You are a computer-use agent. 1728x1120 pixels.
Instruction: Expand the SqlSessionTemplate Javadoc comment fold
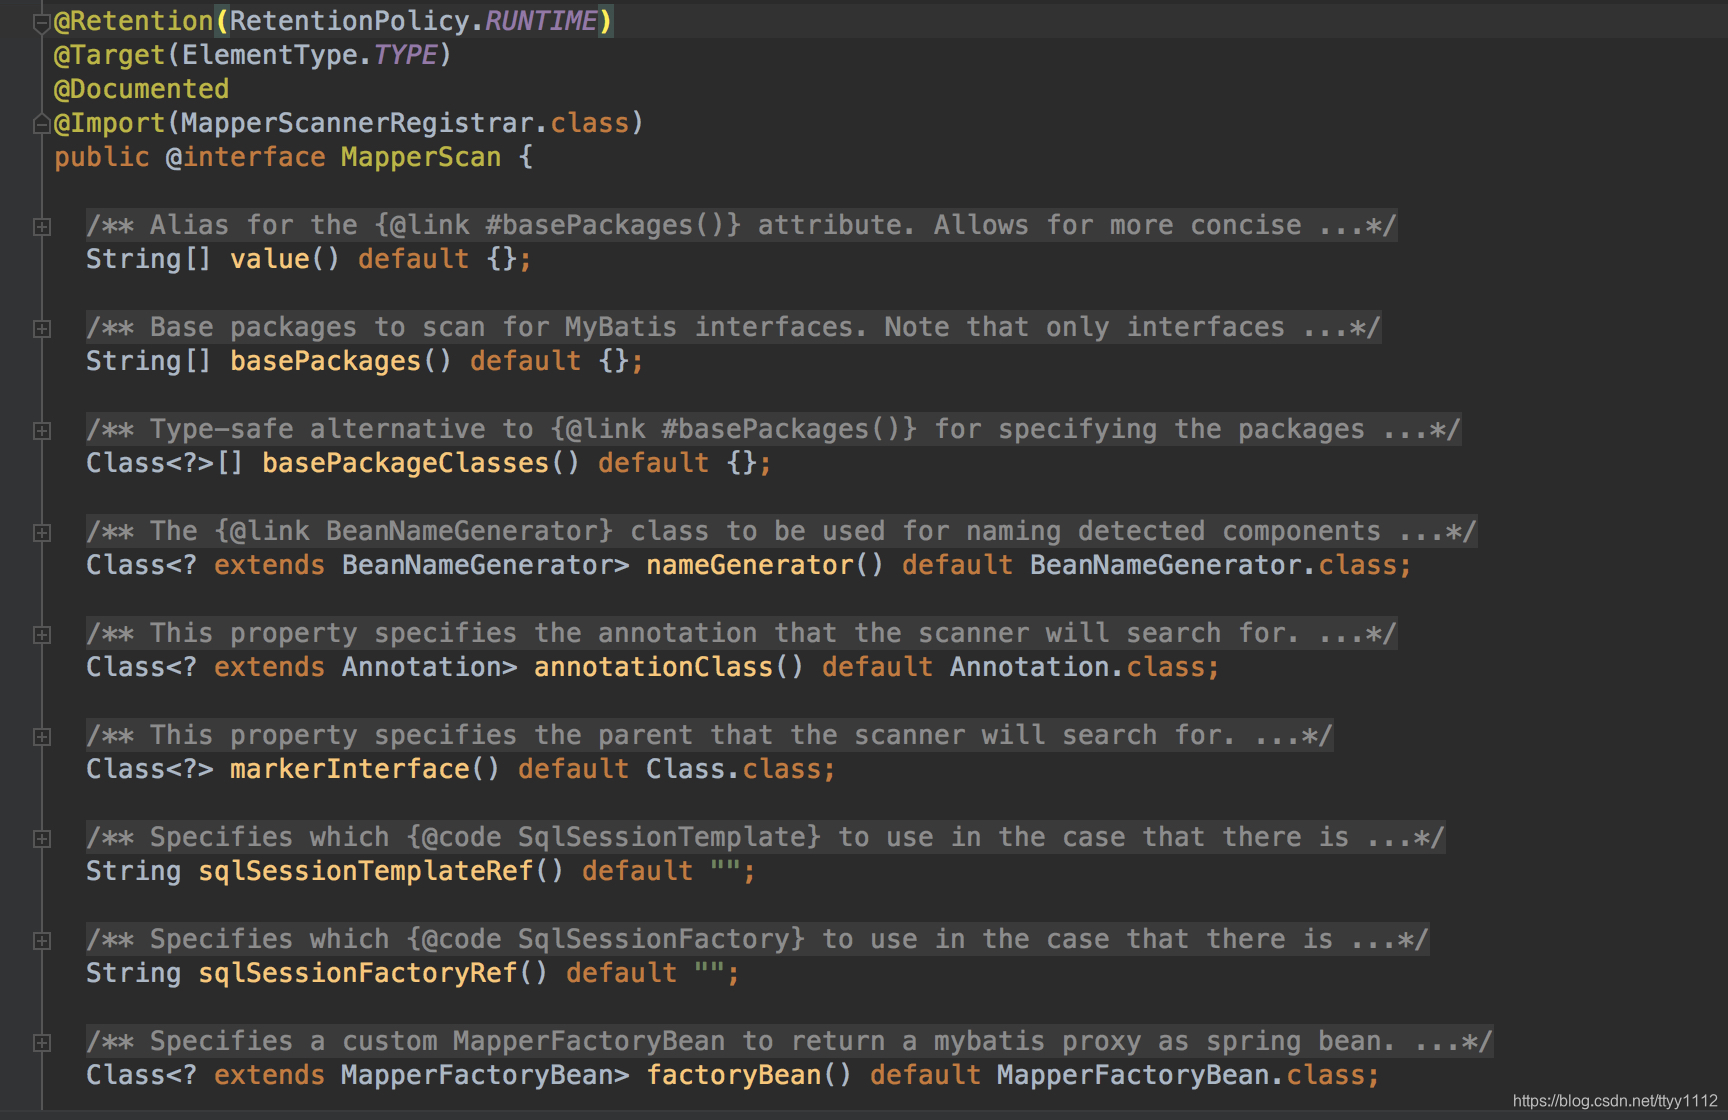coord(42,839)
